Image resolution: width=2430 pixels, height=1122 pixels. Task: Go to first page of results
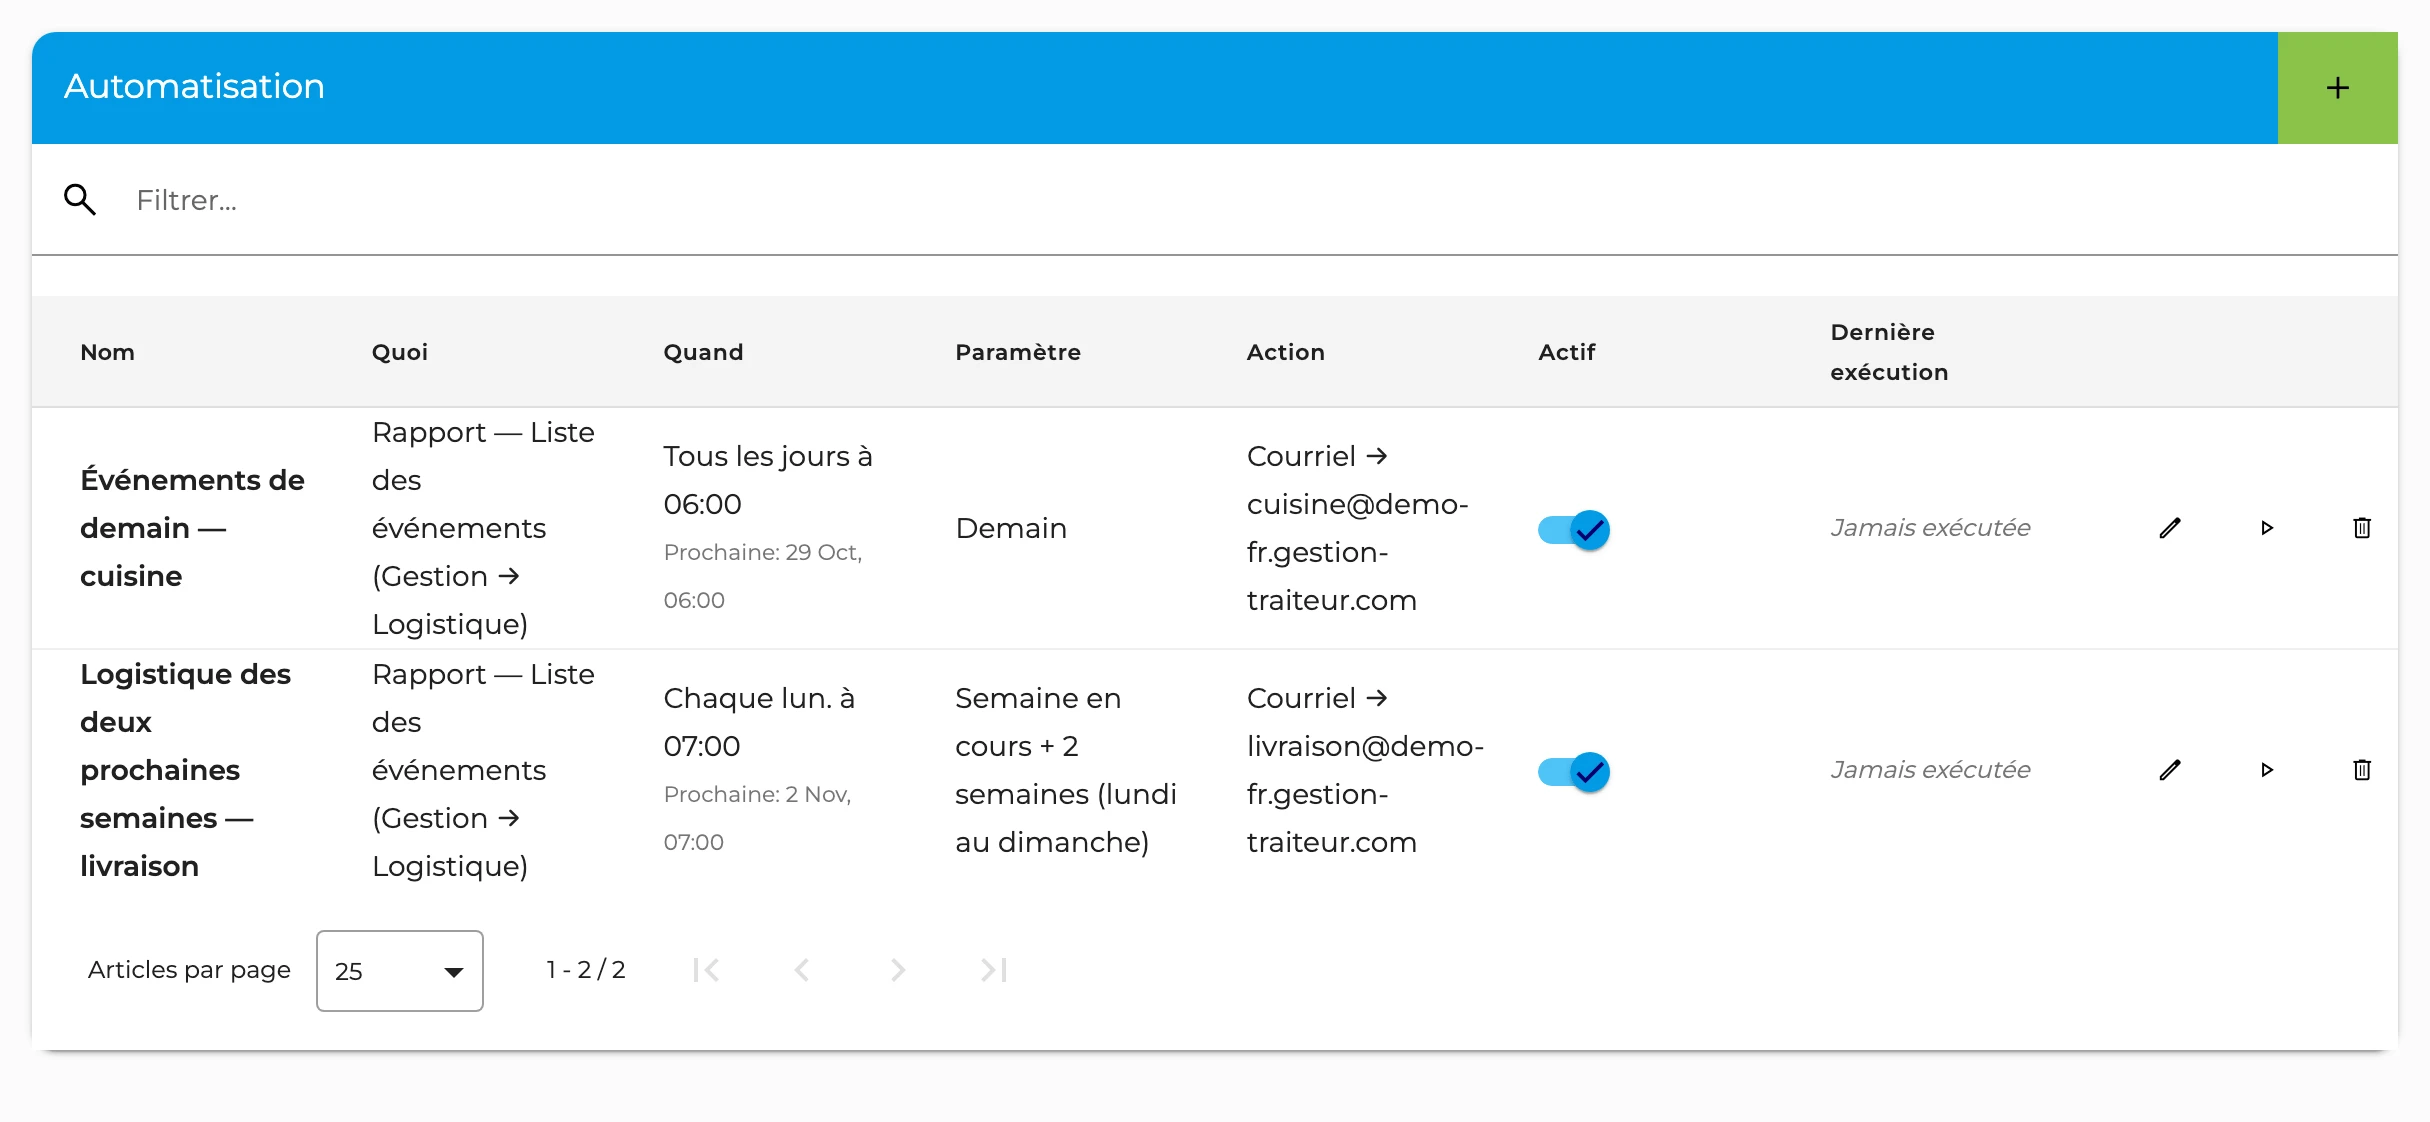click(x=706, y=970)
